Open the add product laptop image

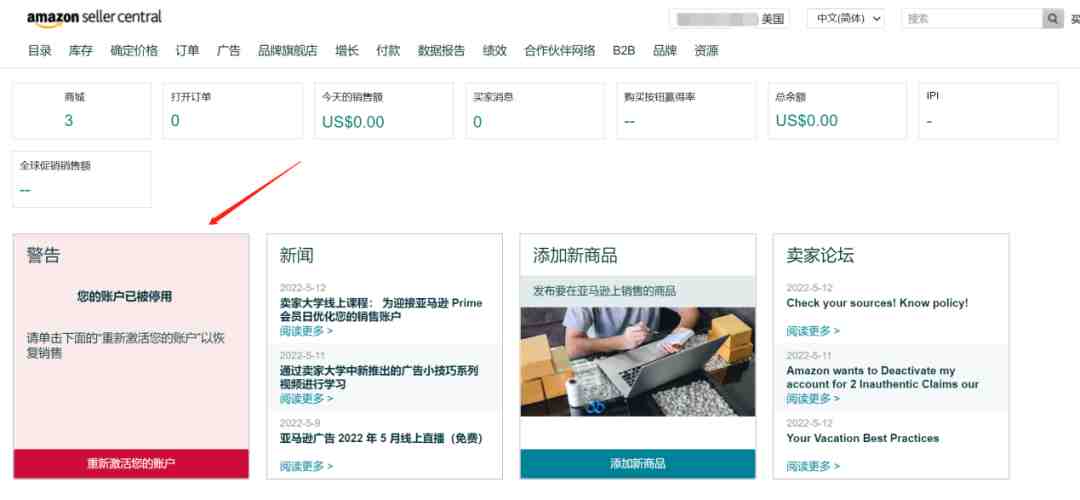(x=638, y=361)
